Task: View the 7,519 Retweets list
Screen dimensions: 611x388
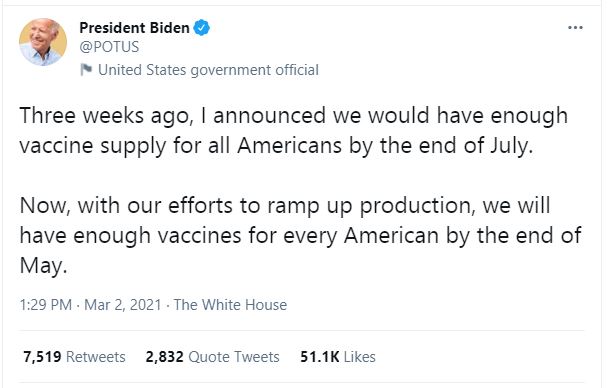Action: 74,357
